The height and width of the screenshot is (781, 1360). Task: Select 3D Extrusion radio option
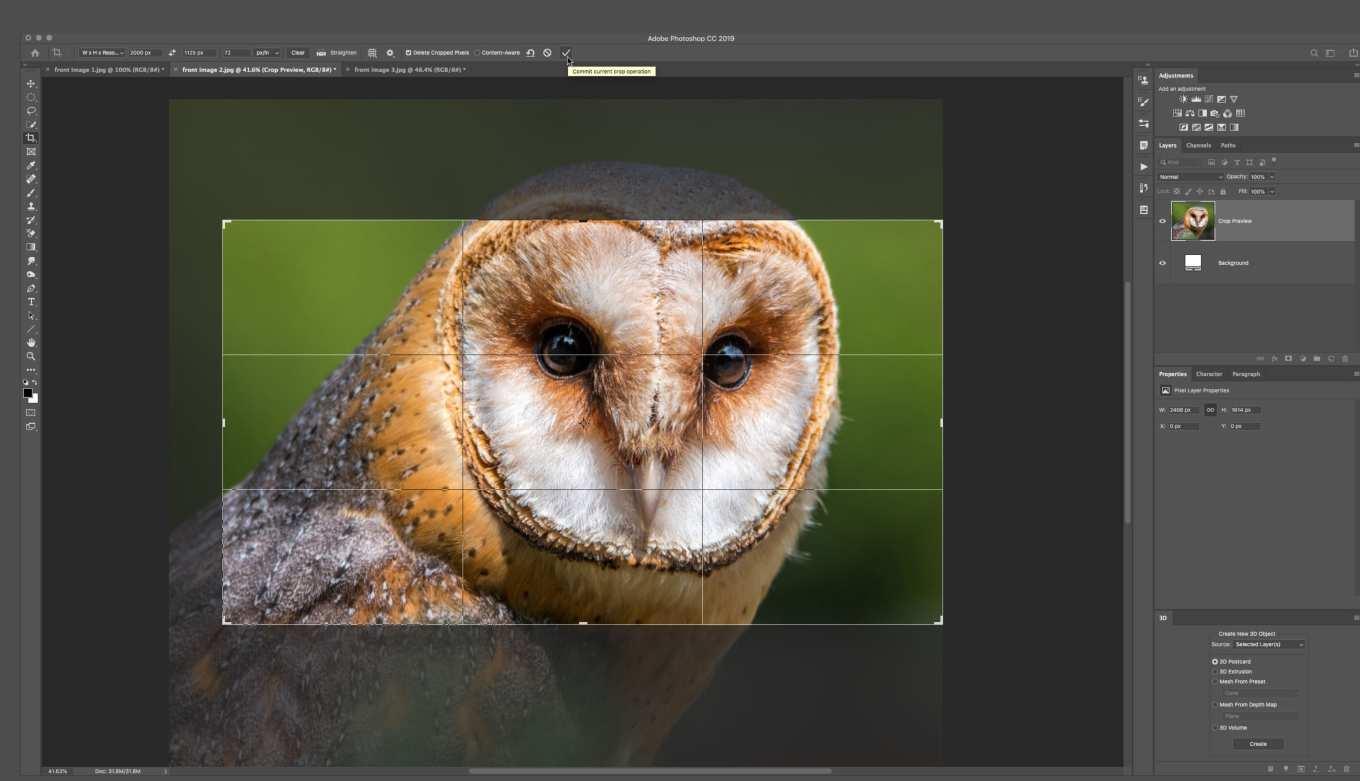click(1215, 672)
